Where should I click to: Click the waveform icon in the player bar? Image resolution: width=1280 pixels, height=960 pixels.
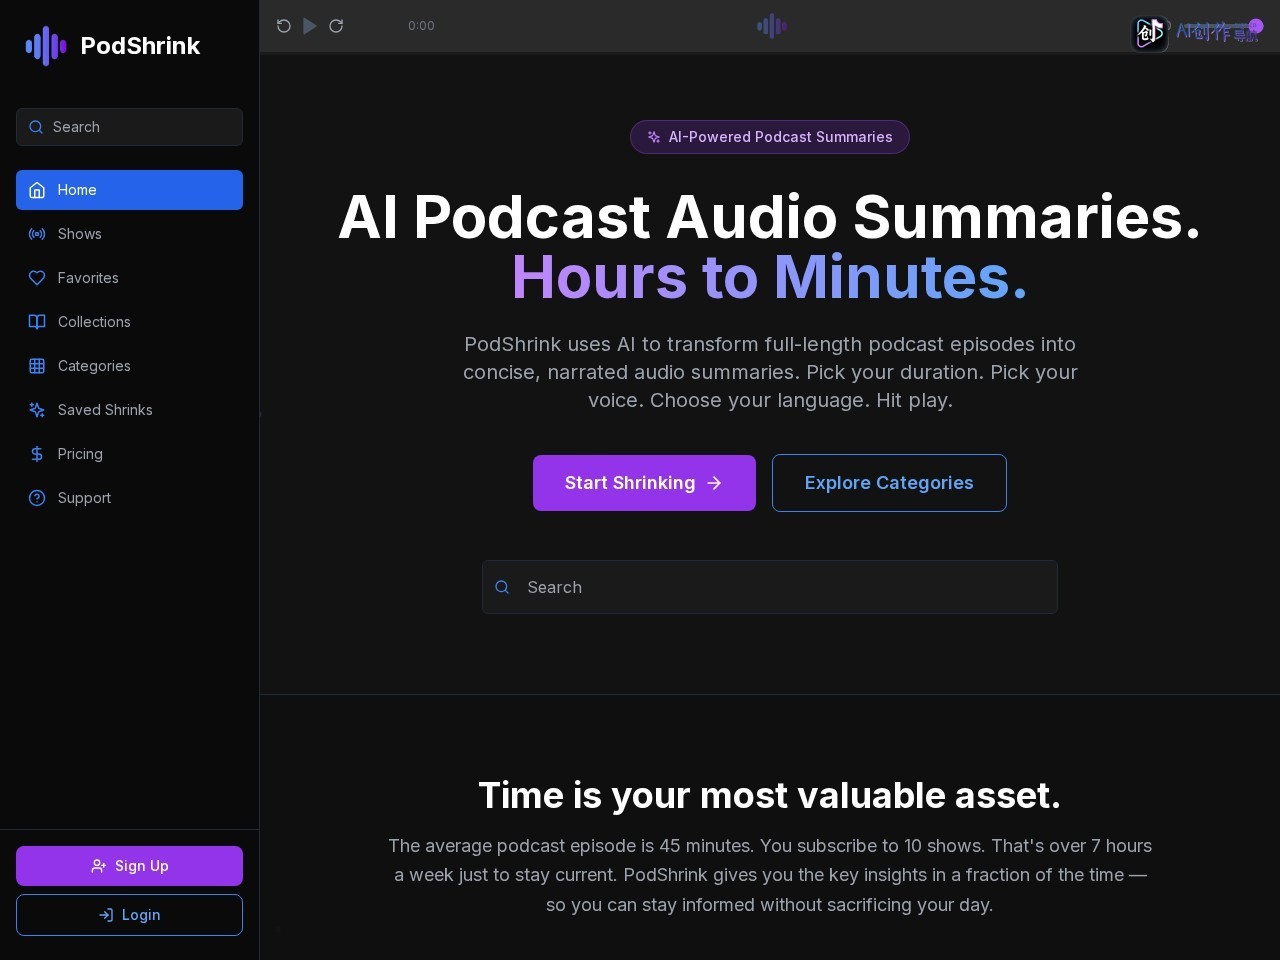[771, 26]
